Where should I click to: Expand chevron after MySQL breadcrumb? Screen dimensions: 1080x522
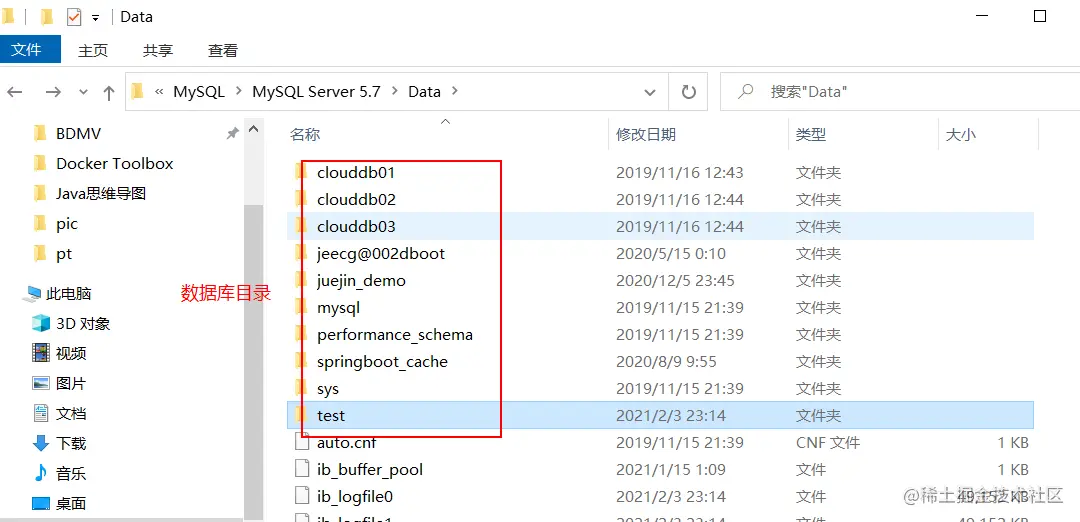tap(239, 91)
